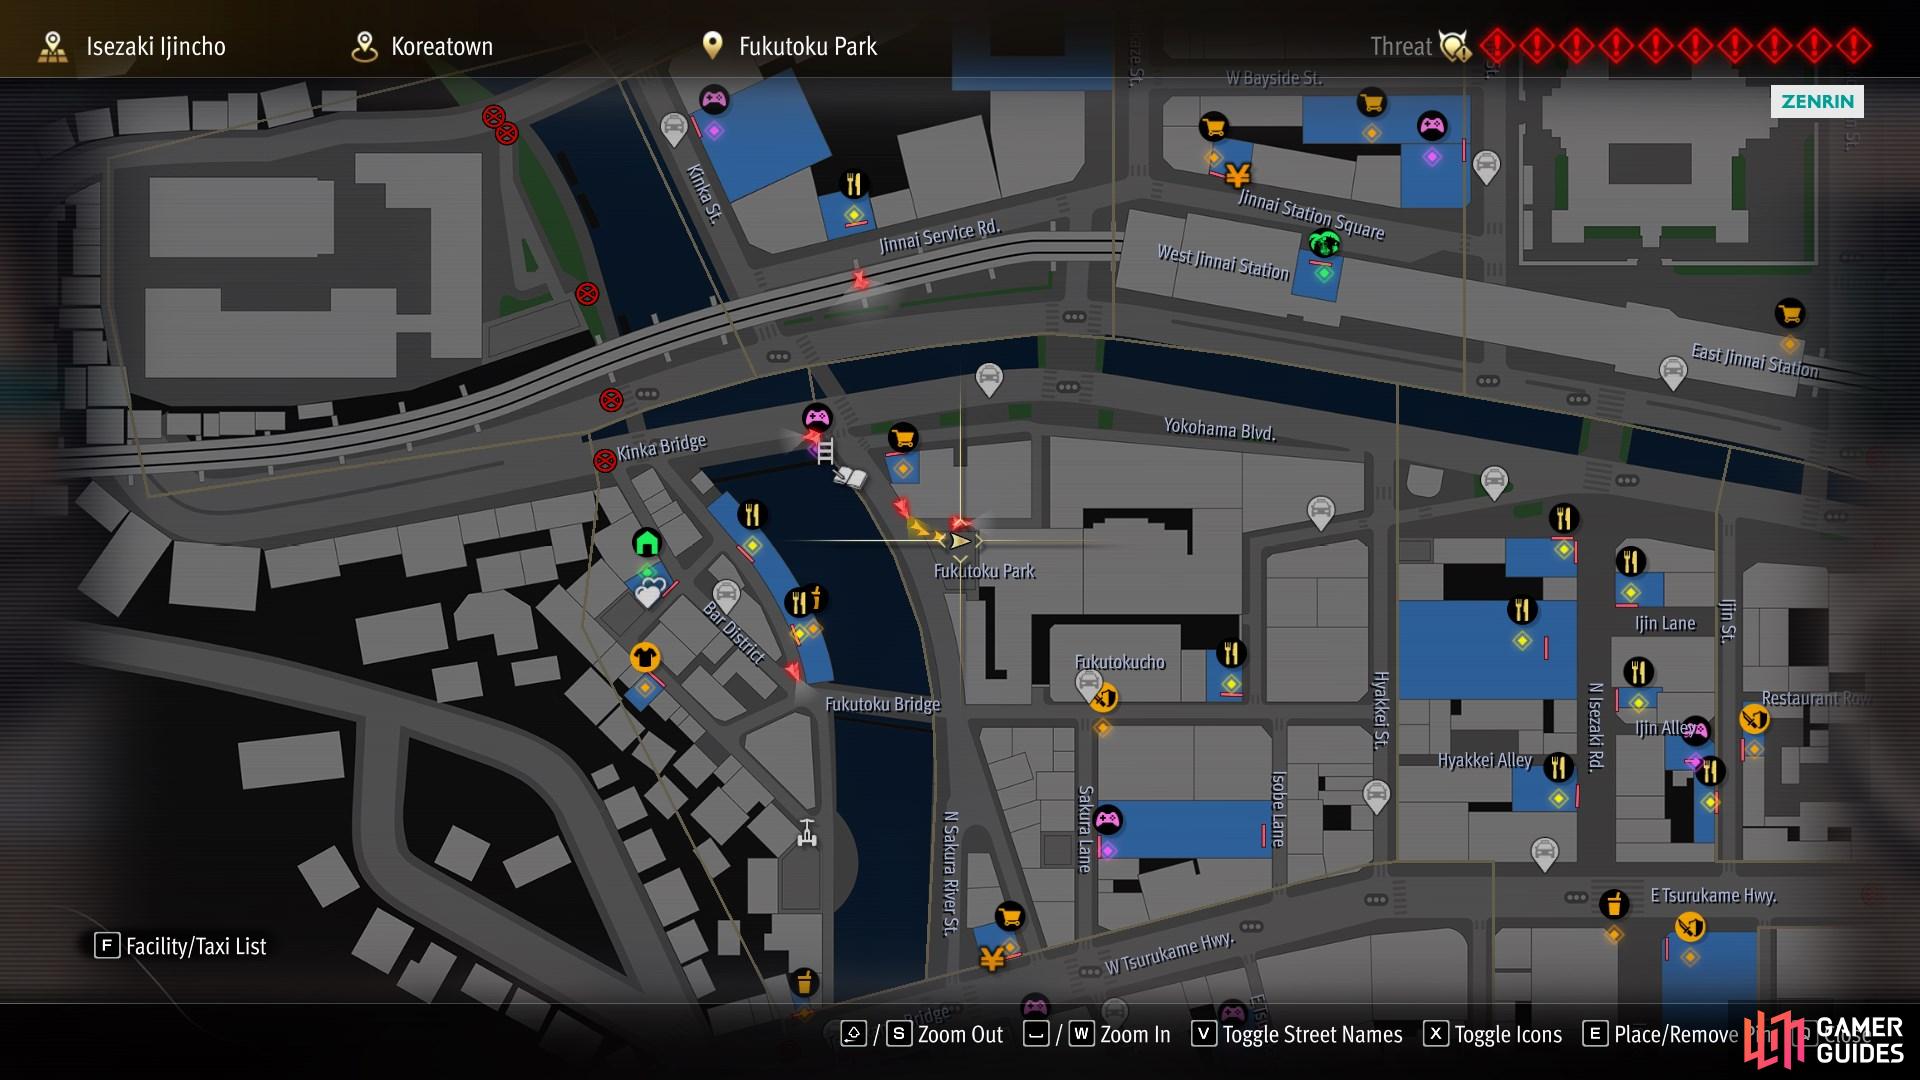Click the gamepad icon beside Kinka Bridge
Image resolution: width=1920 pixels, height=1080 pixels.
(x=817, y=417)
